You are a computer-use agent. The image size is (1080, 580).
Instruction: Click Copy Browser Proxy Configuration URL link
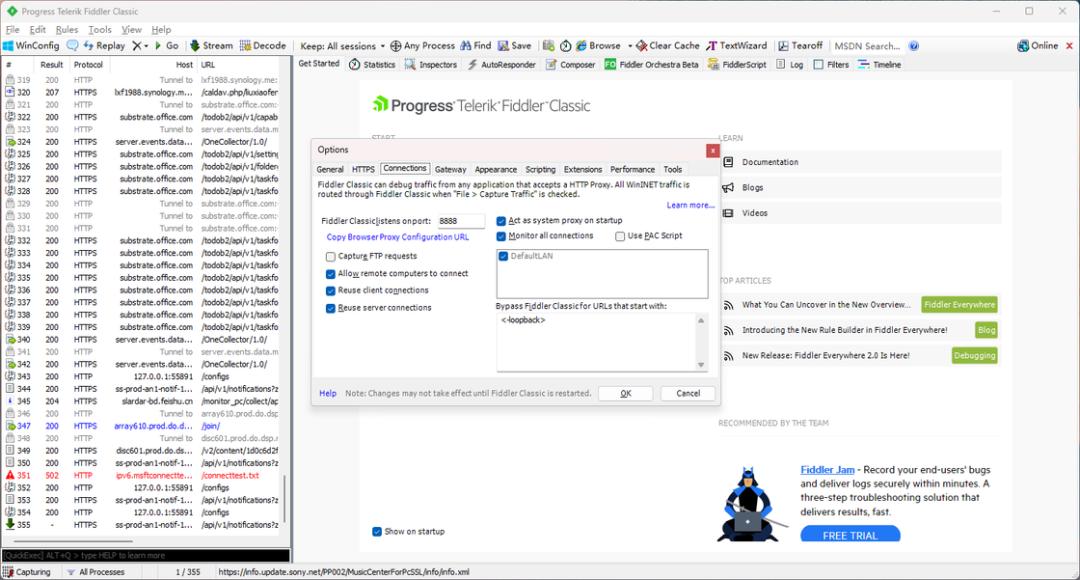397,237
